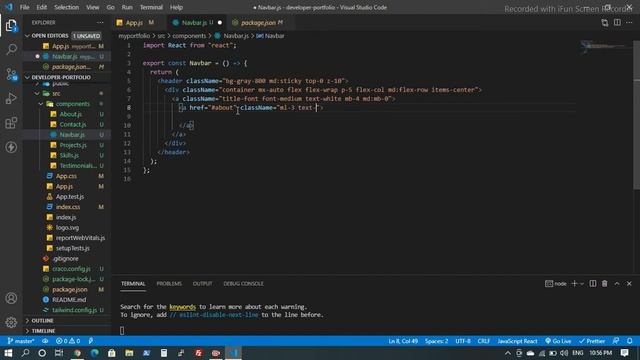Click the editor vertical scrollbar

(636, 114)
